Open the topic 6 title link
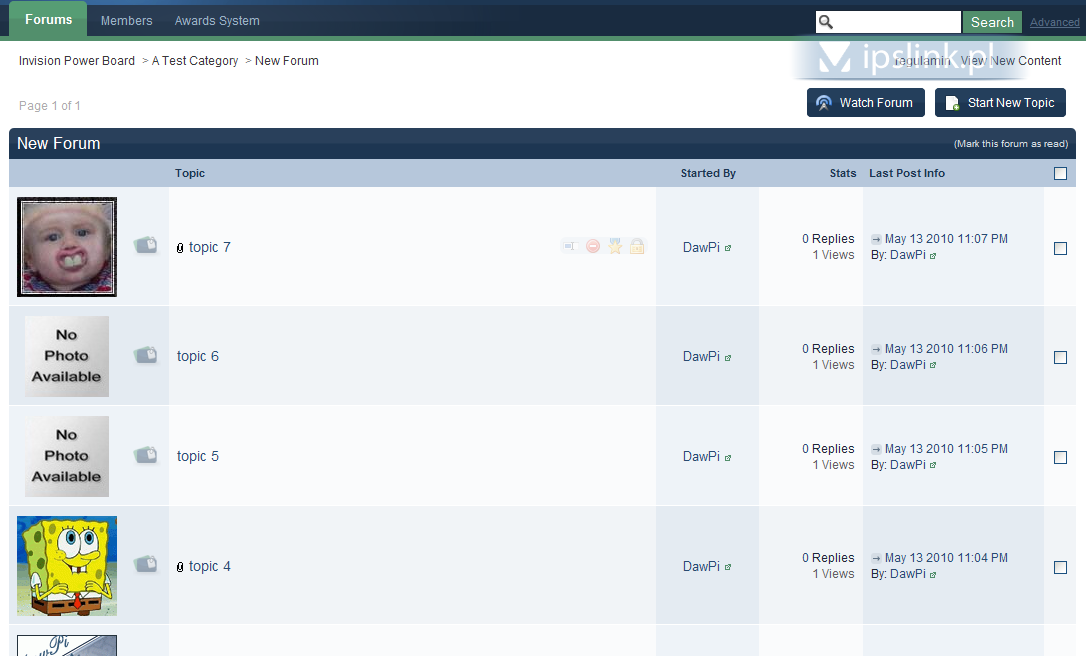 [197, 356]
